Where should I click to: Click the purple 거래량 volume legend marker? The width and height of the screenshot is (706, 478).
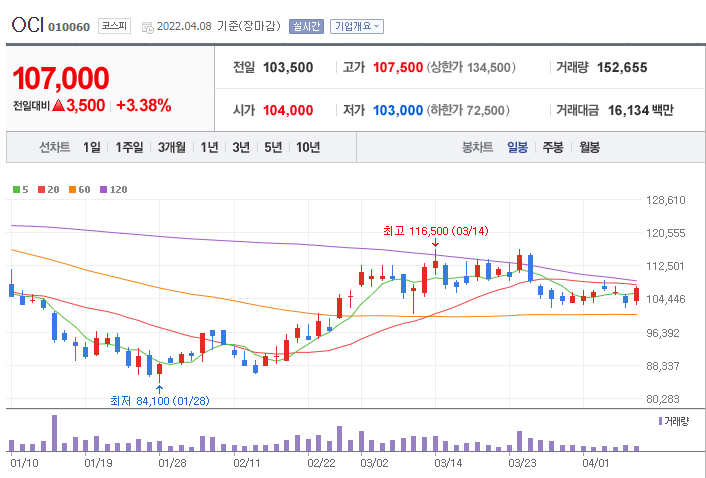pos(660,421)
